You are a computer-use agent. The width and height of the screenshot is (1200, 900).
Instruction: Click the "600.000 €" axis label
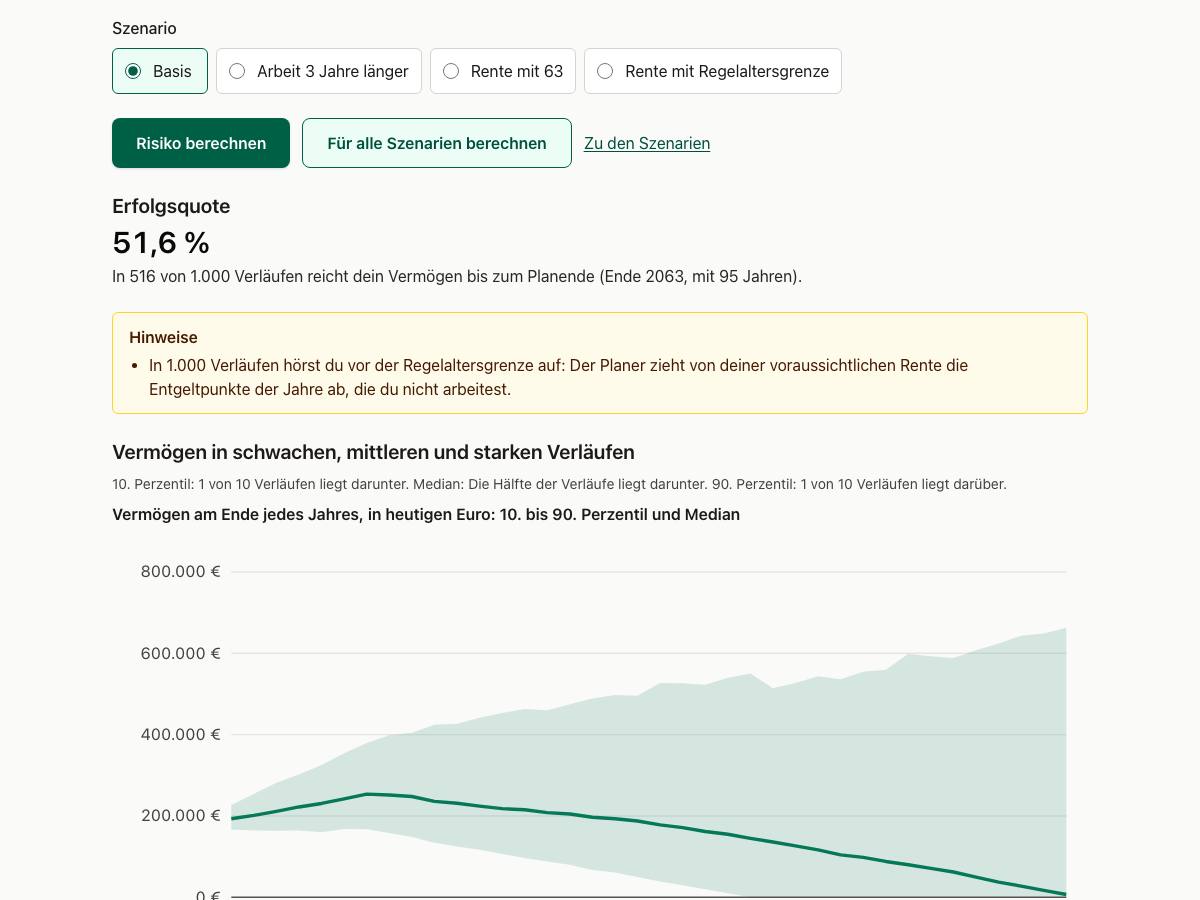click(181, 653)
